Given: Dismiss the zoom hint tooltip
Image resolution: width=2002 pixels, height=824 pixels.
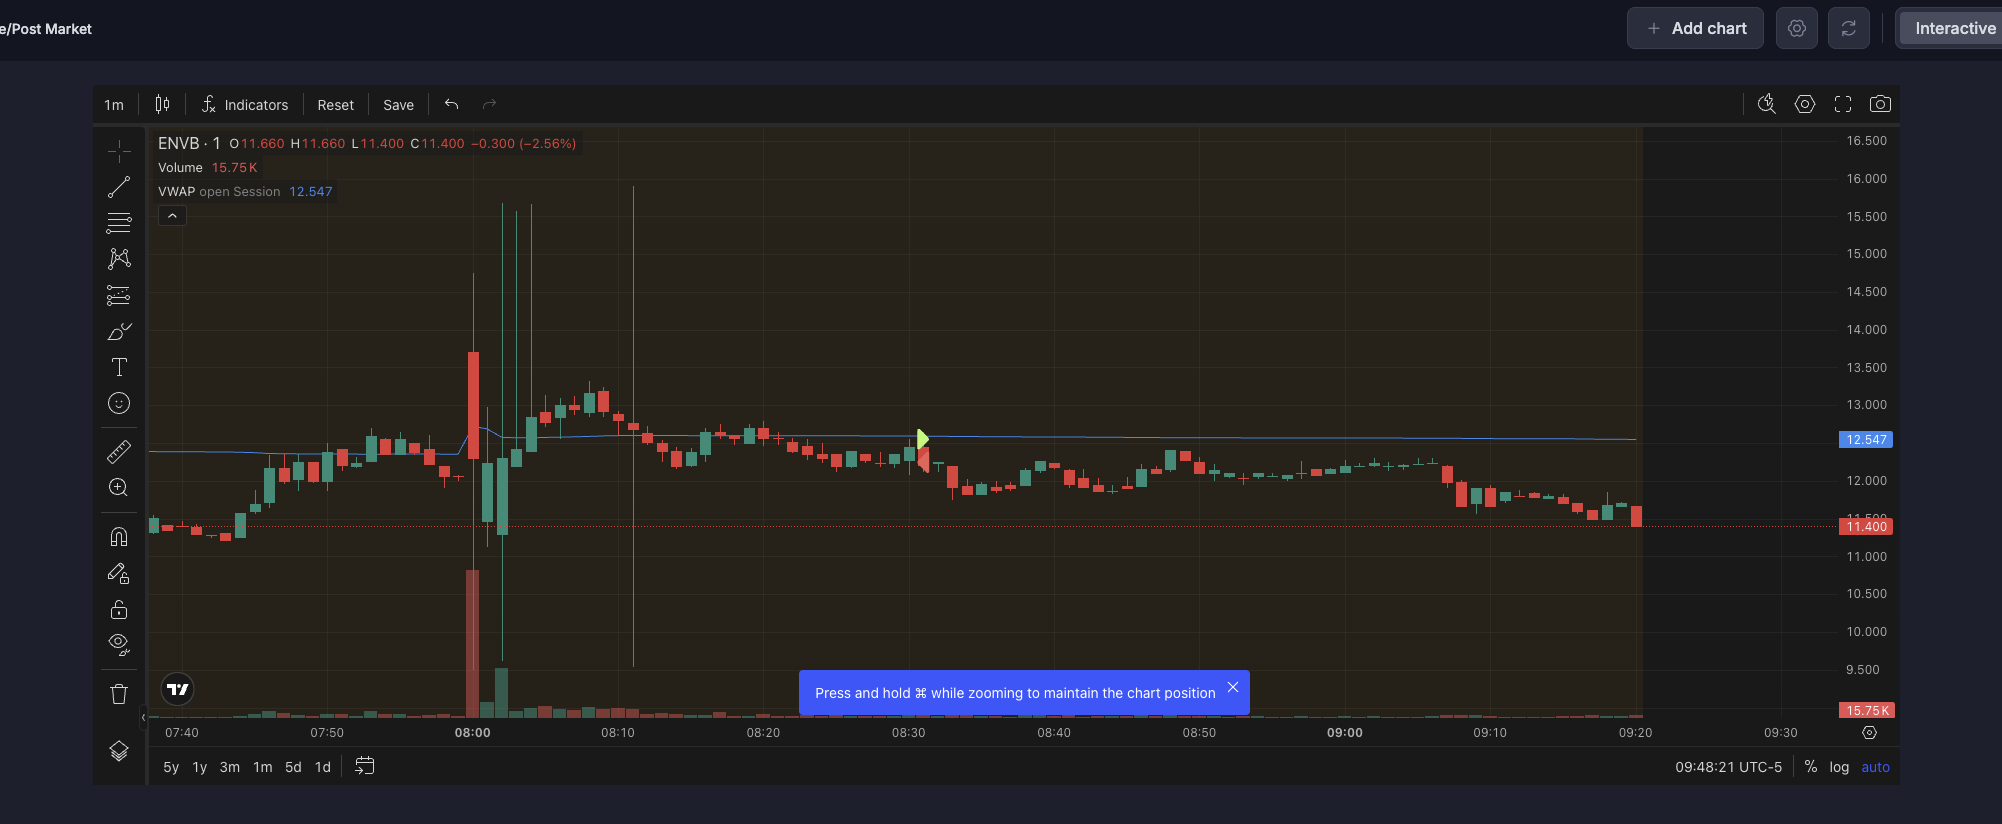Looking at the screenshot, I should pyautogui.click(x=1233, y=687).
